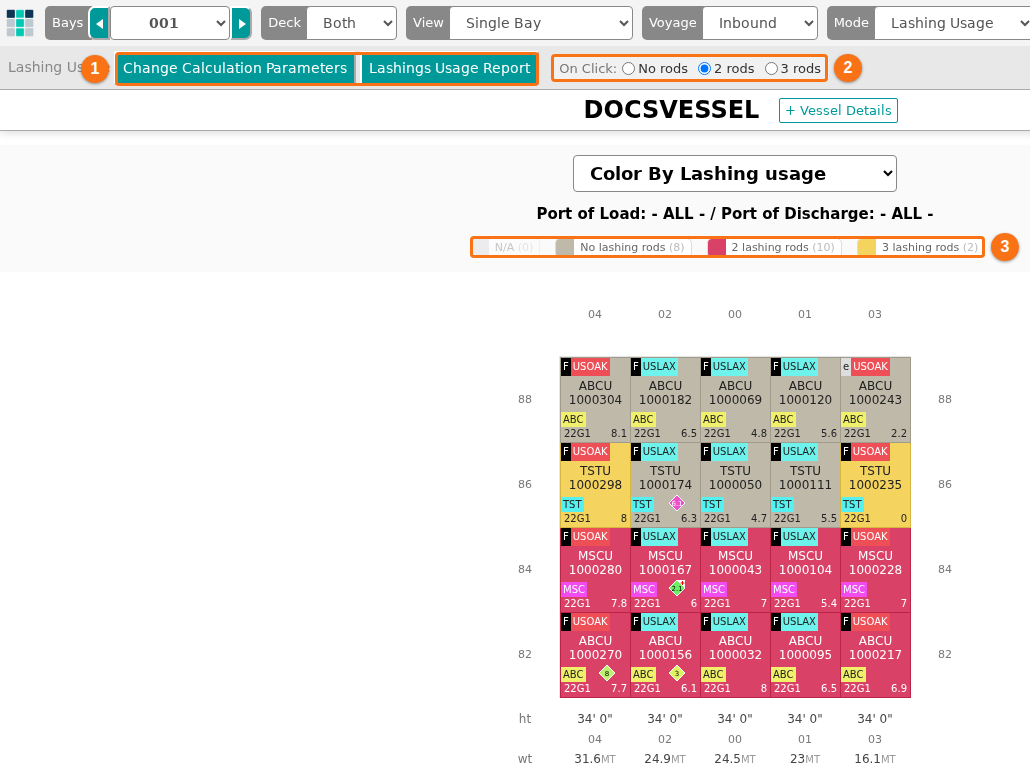Click the N/A legend swatch
Screen dimensions: 1030x780
click(481, 247)
